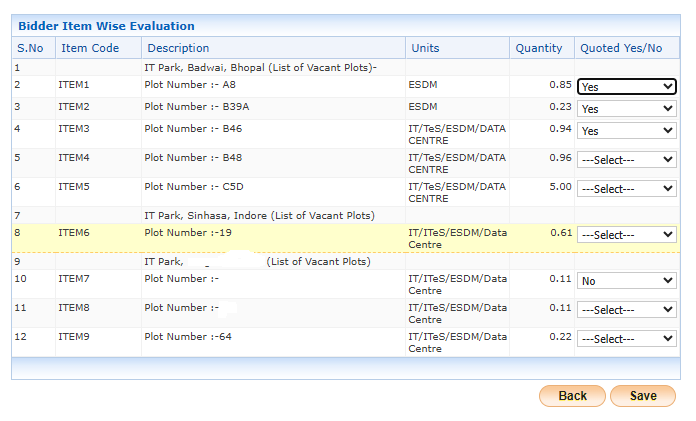Viewport: 696px width, 421px height.
Task: Click 'Plot Number :- B48' description
Action: pos(193,157)
